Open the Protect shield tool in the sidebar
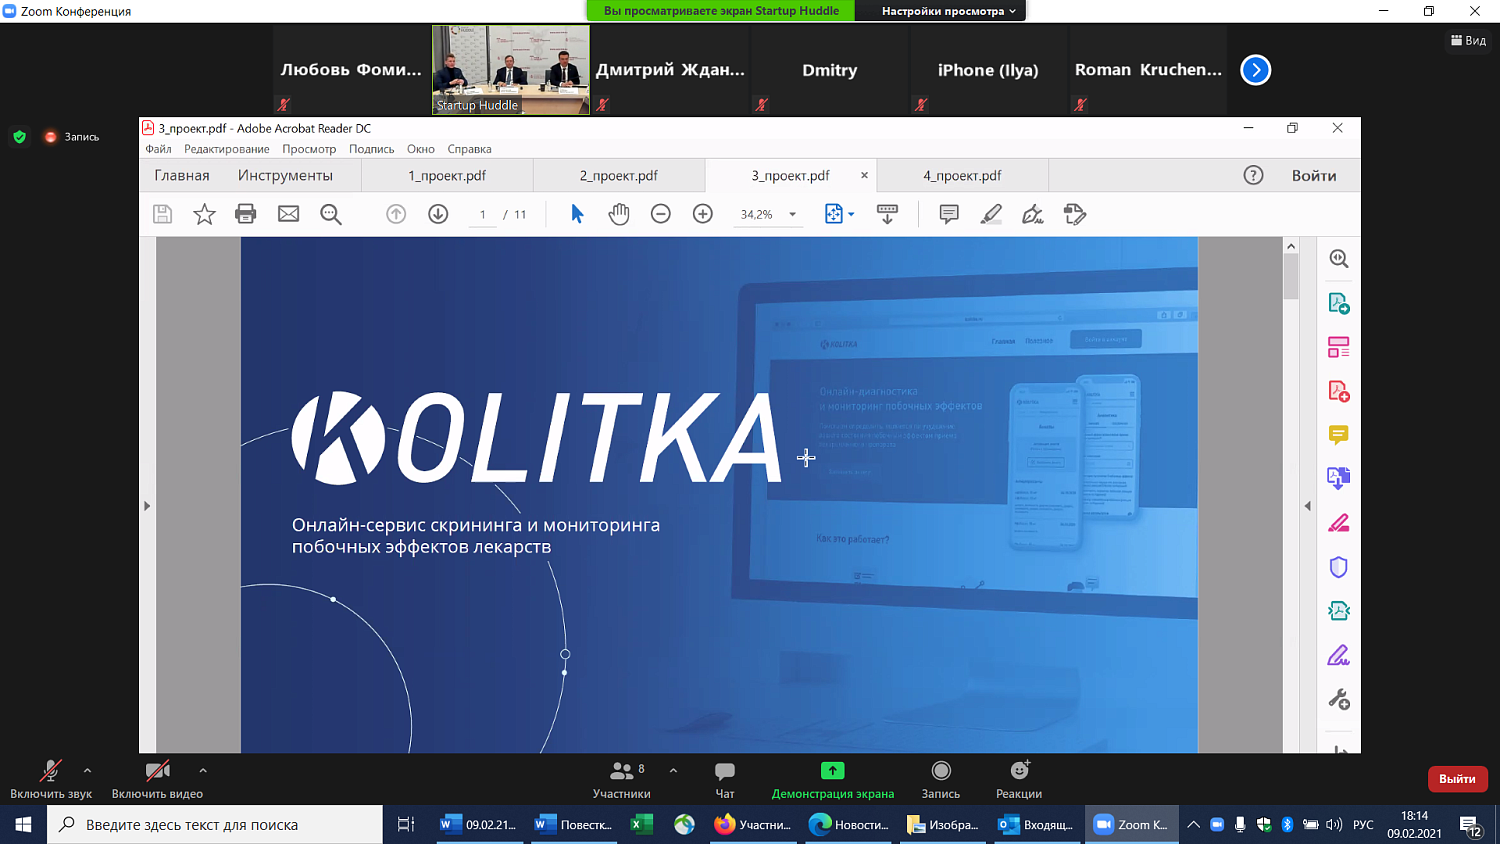 pos(1339,567)
